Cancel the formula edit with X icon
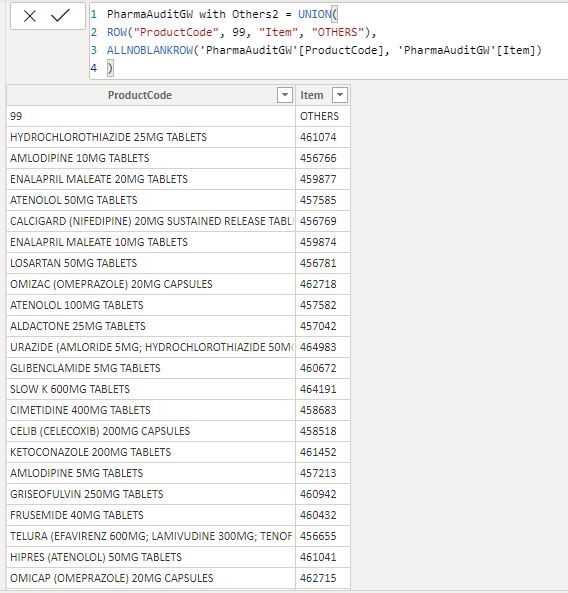Image resolution: width=568 pixels, height=593 pixels. 29,16
